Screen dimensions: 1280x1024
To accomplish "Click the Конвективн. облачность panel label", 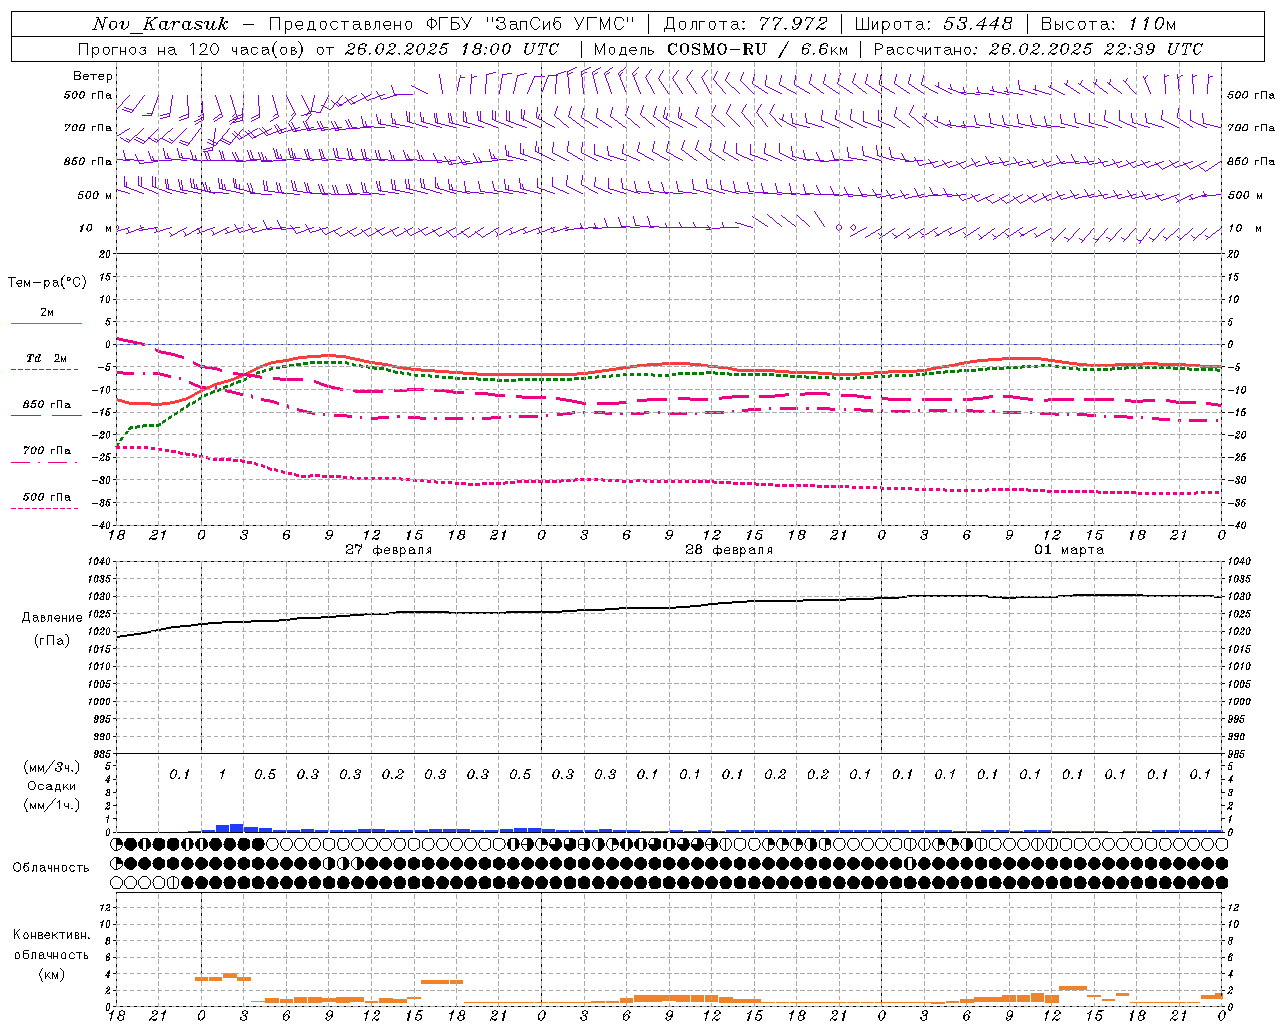I will [51, 945].
